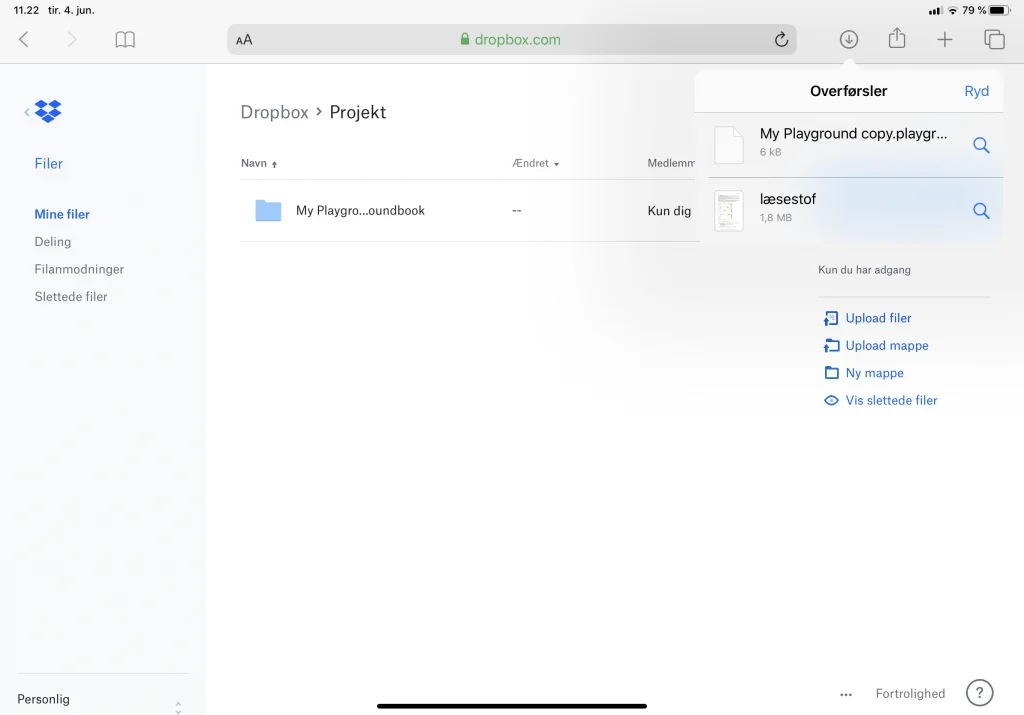The image size is (1024, 715).
Task: Open Slettede filer in sidebar
Action: (x=71, y=296)
